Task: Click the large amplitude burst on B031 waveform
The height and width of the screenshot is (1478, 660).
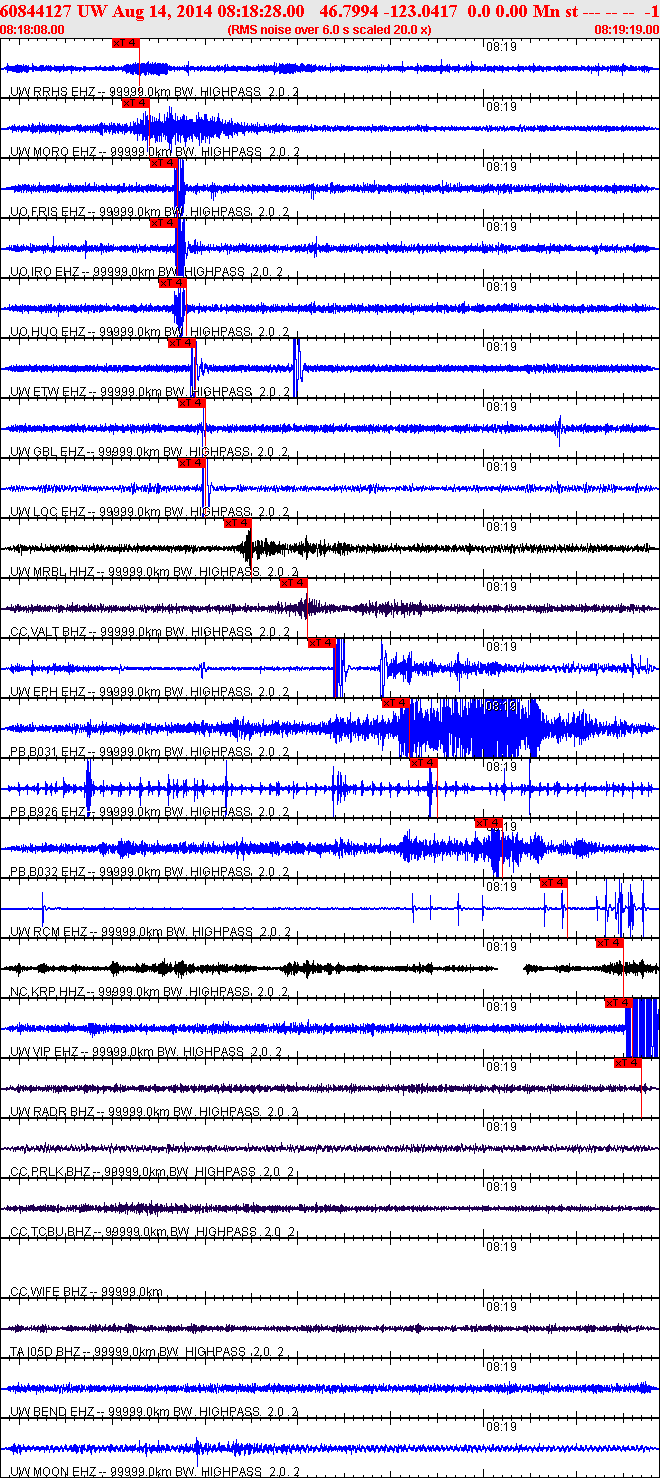Action: pos(470,728)
